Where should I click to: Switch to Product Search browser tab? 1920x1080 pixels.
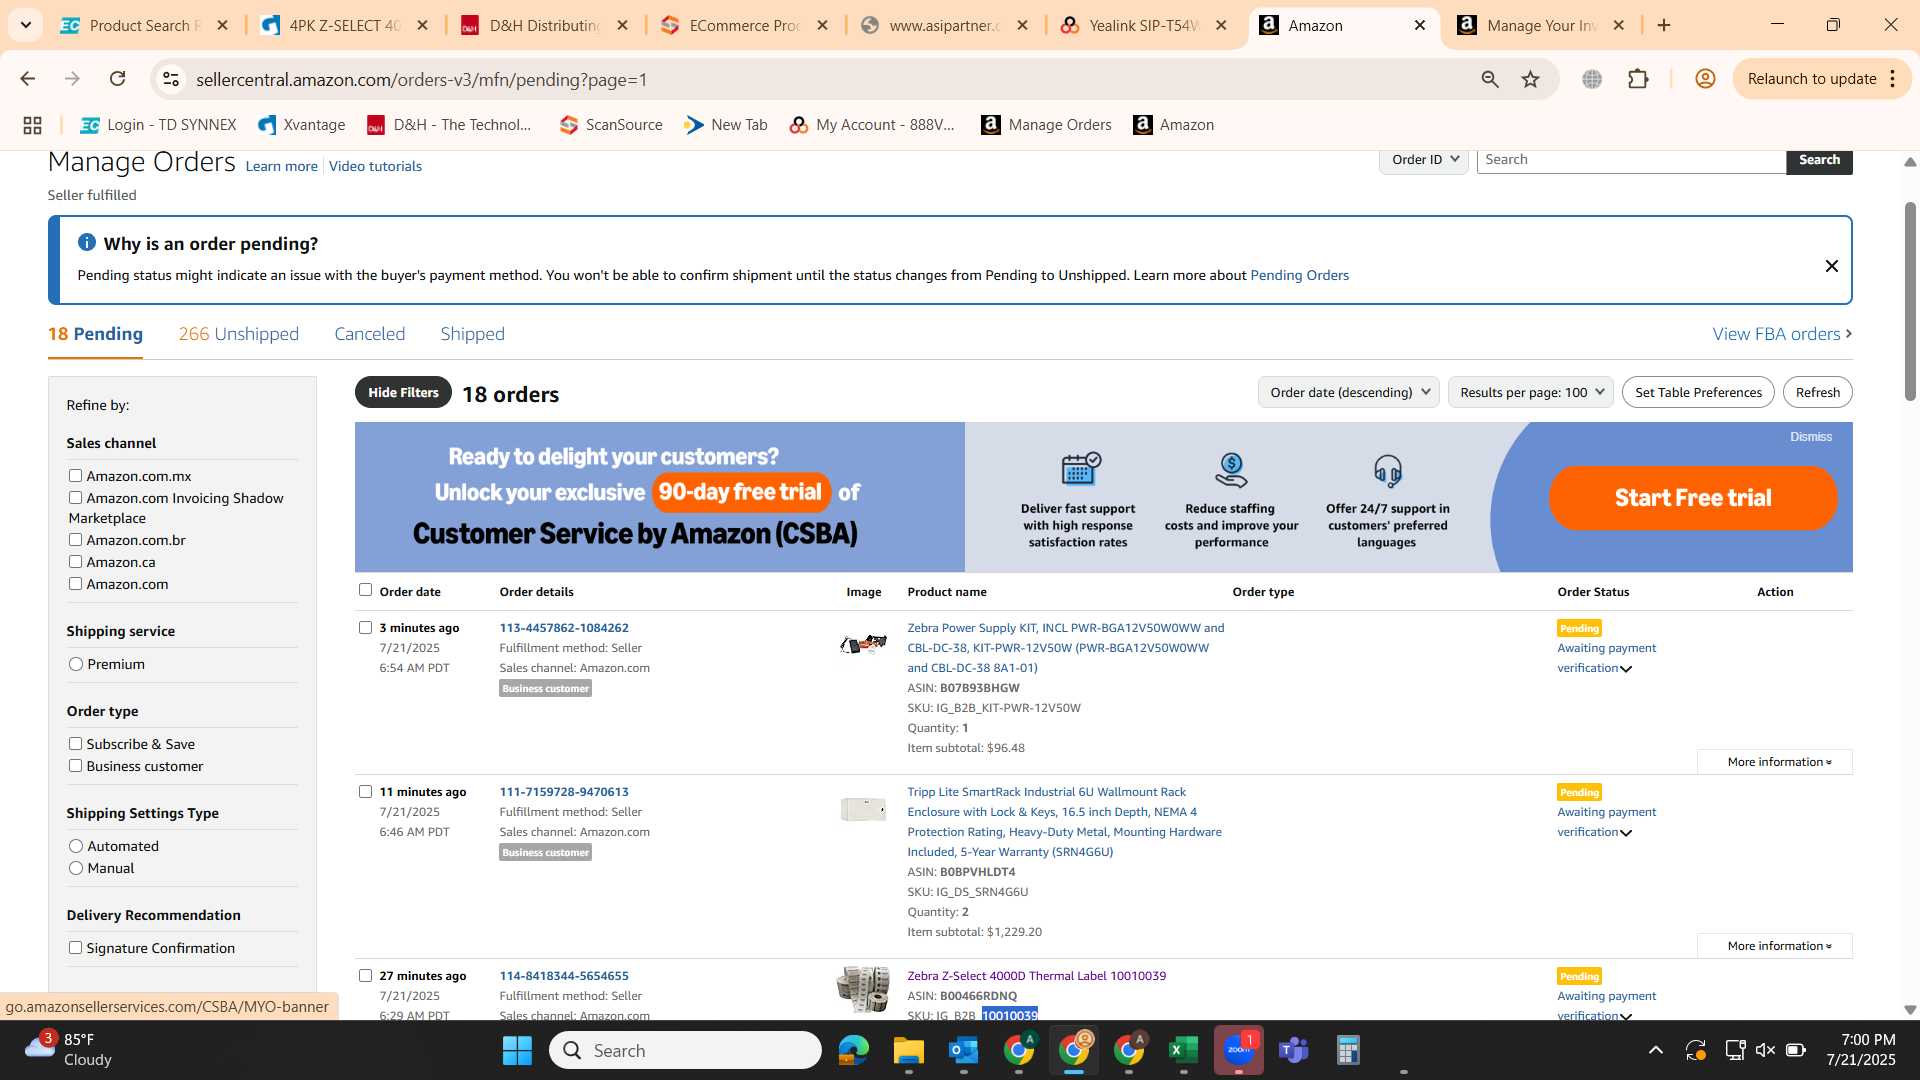[x=145, y=25]
